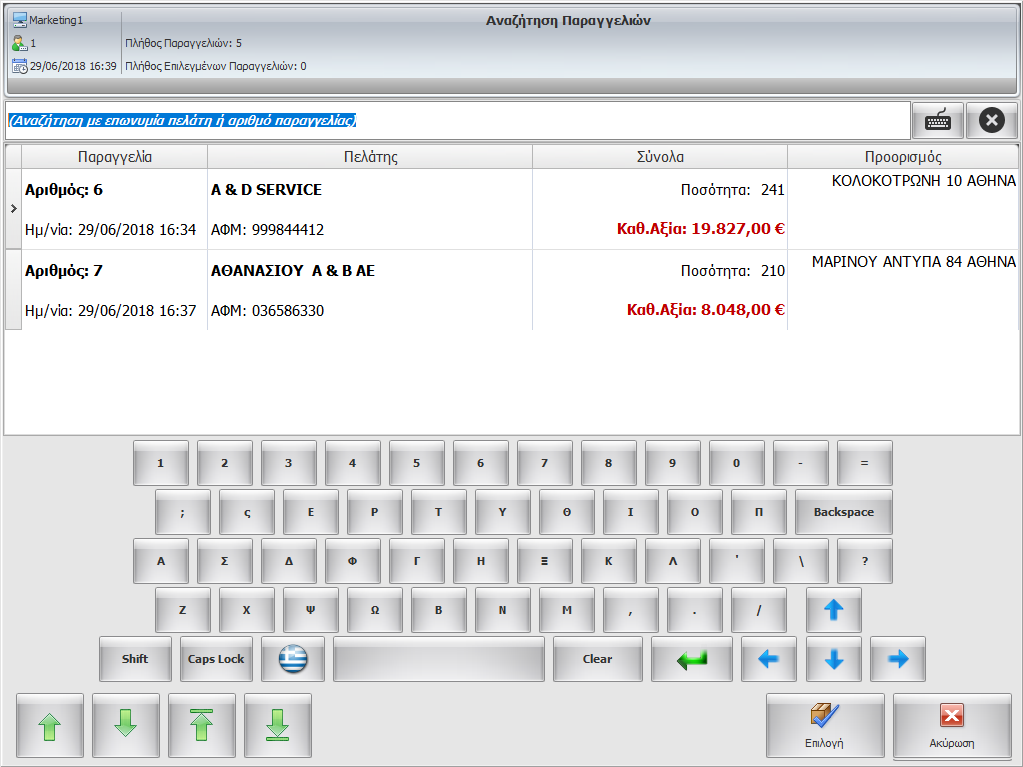Click the Greek letter Φ key

(x=352, y=561)
